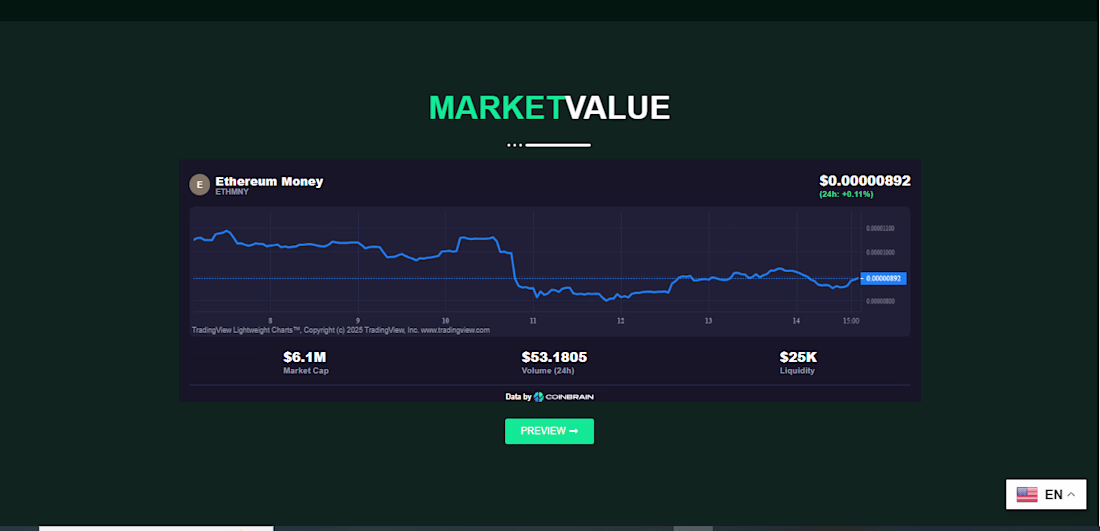
Task: Click the Market Cap caption
Action: 306,371
